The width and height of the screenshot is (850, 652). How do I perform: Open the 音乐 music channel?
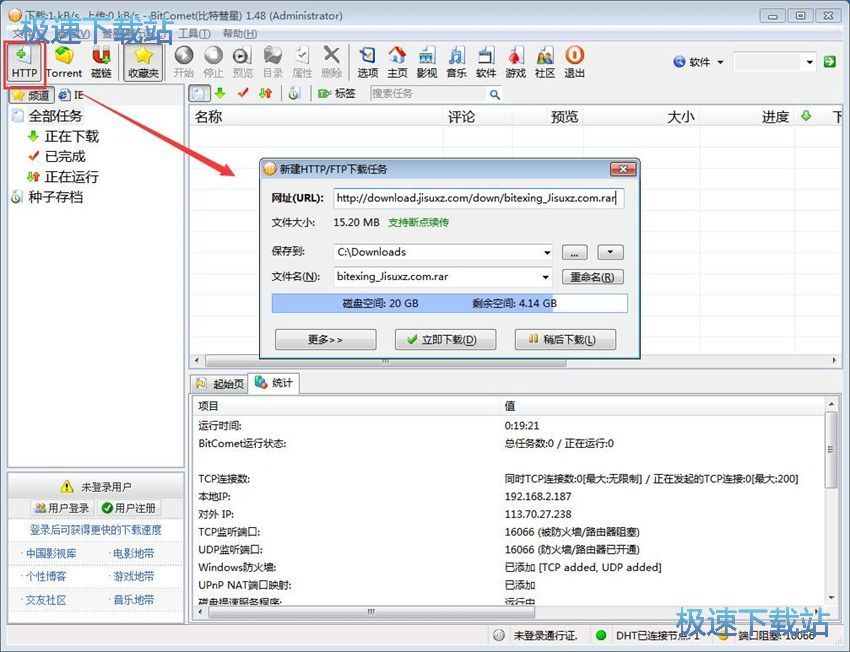456,62
